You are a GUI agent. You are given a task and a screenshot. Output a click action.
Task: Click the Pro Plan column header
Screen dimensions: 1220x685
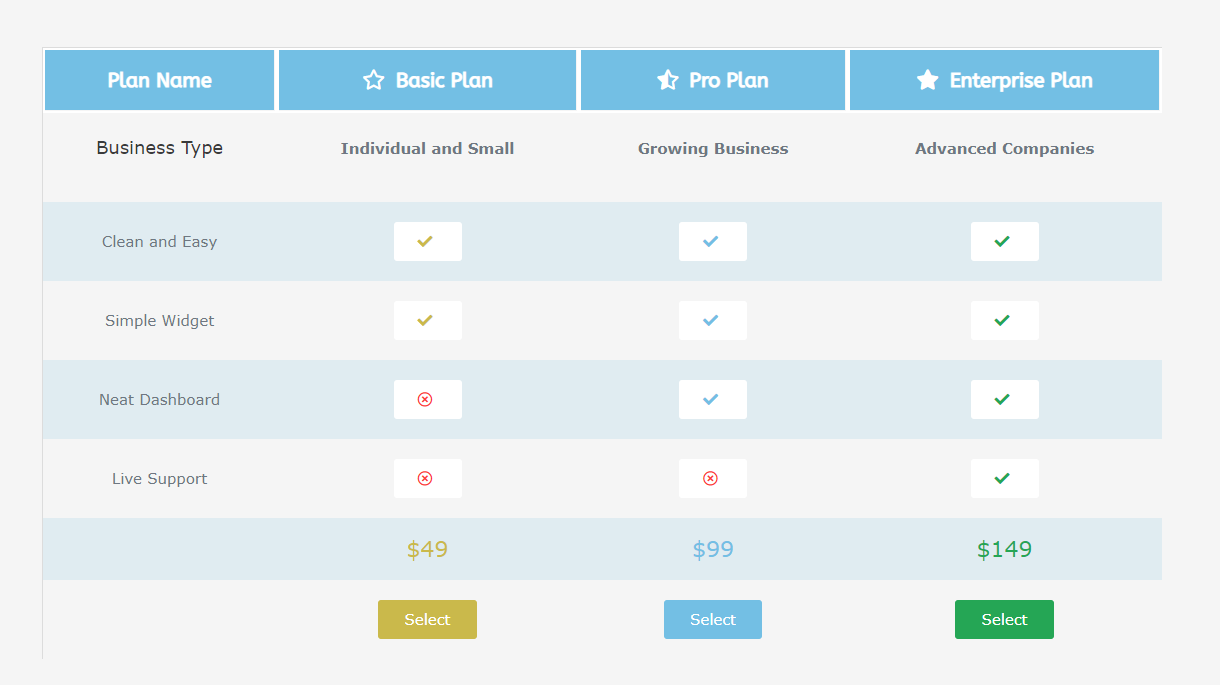point(713,80)
